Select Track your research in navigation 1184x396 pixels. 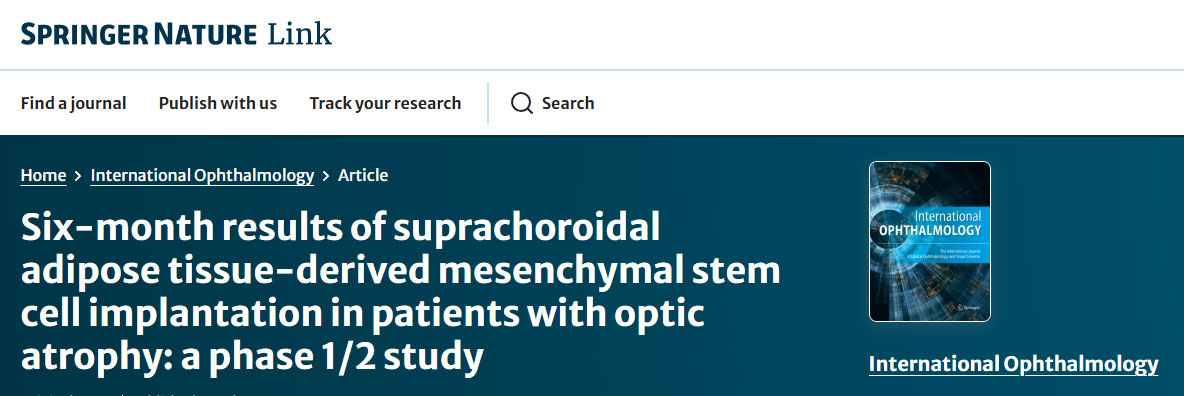[x=385, y=104]
